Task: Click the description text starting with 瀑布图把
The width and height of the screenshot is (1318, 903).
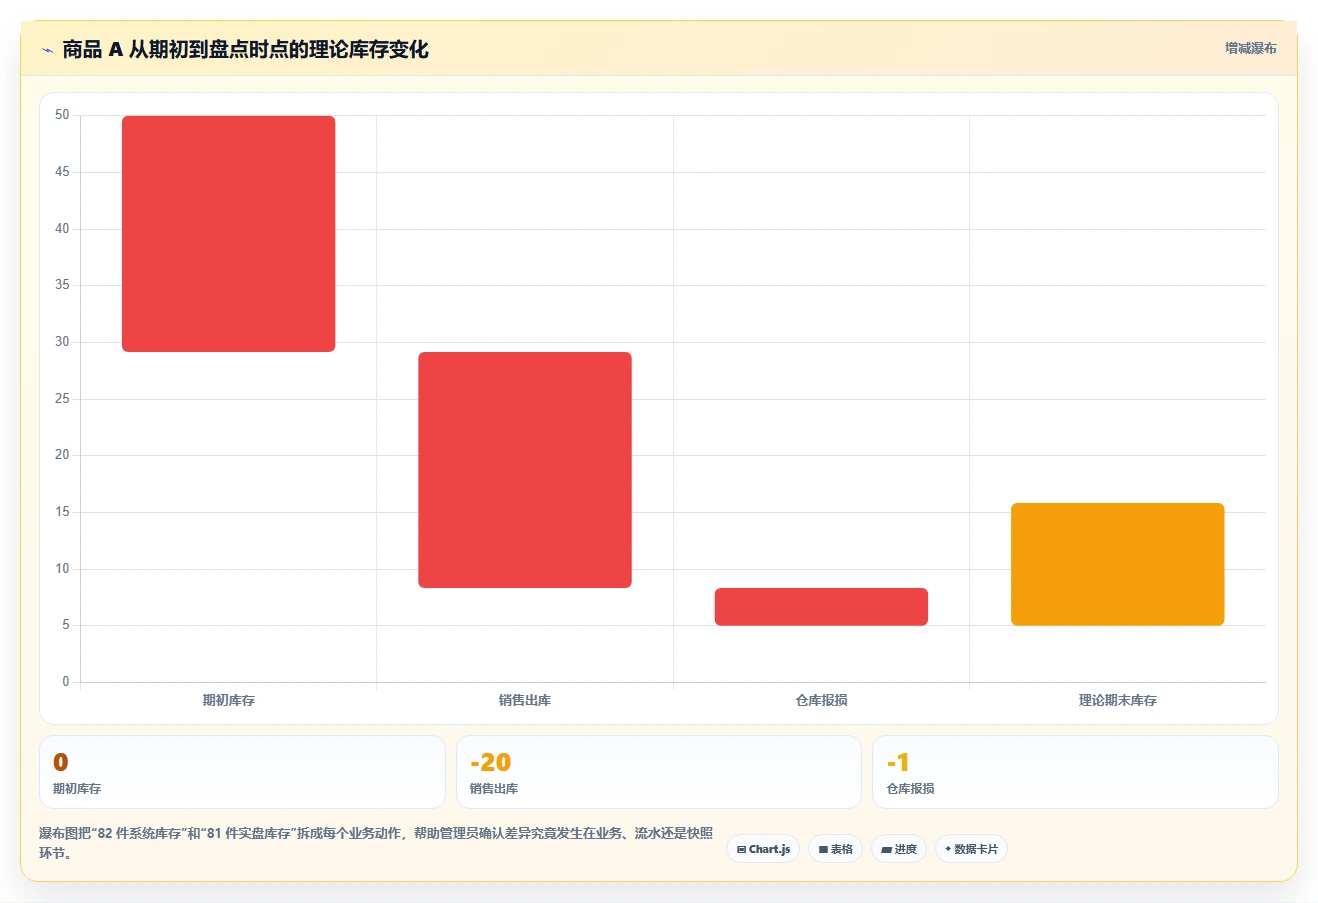Action: (x=376, y=843)
